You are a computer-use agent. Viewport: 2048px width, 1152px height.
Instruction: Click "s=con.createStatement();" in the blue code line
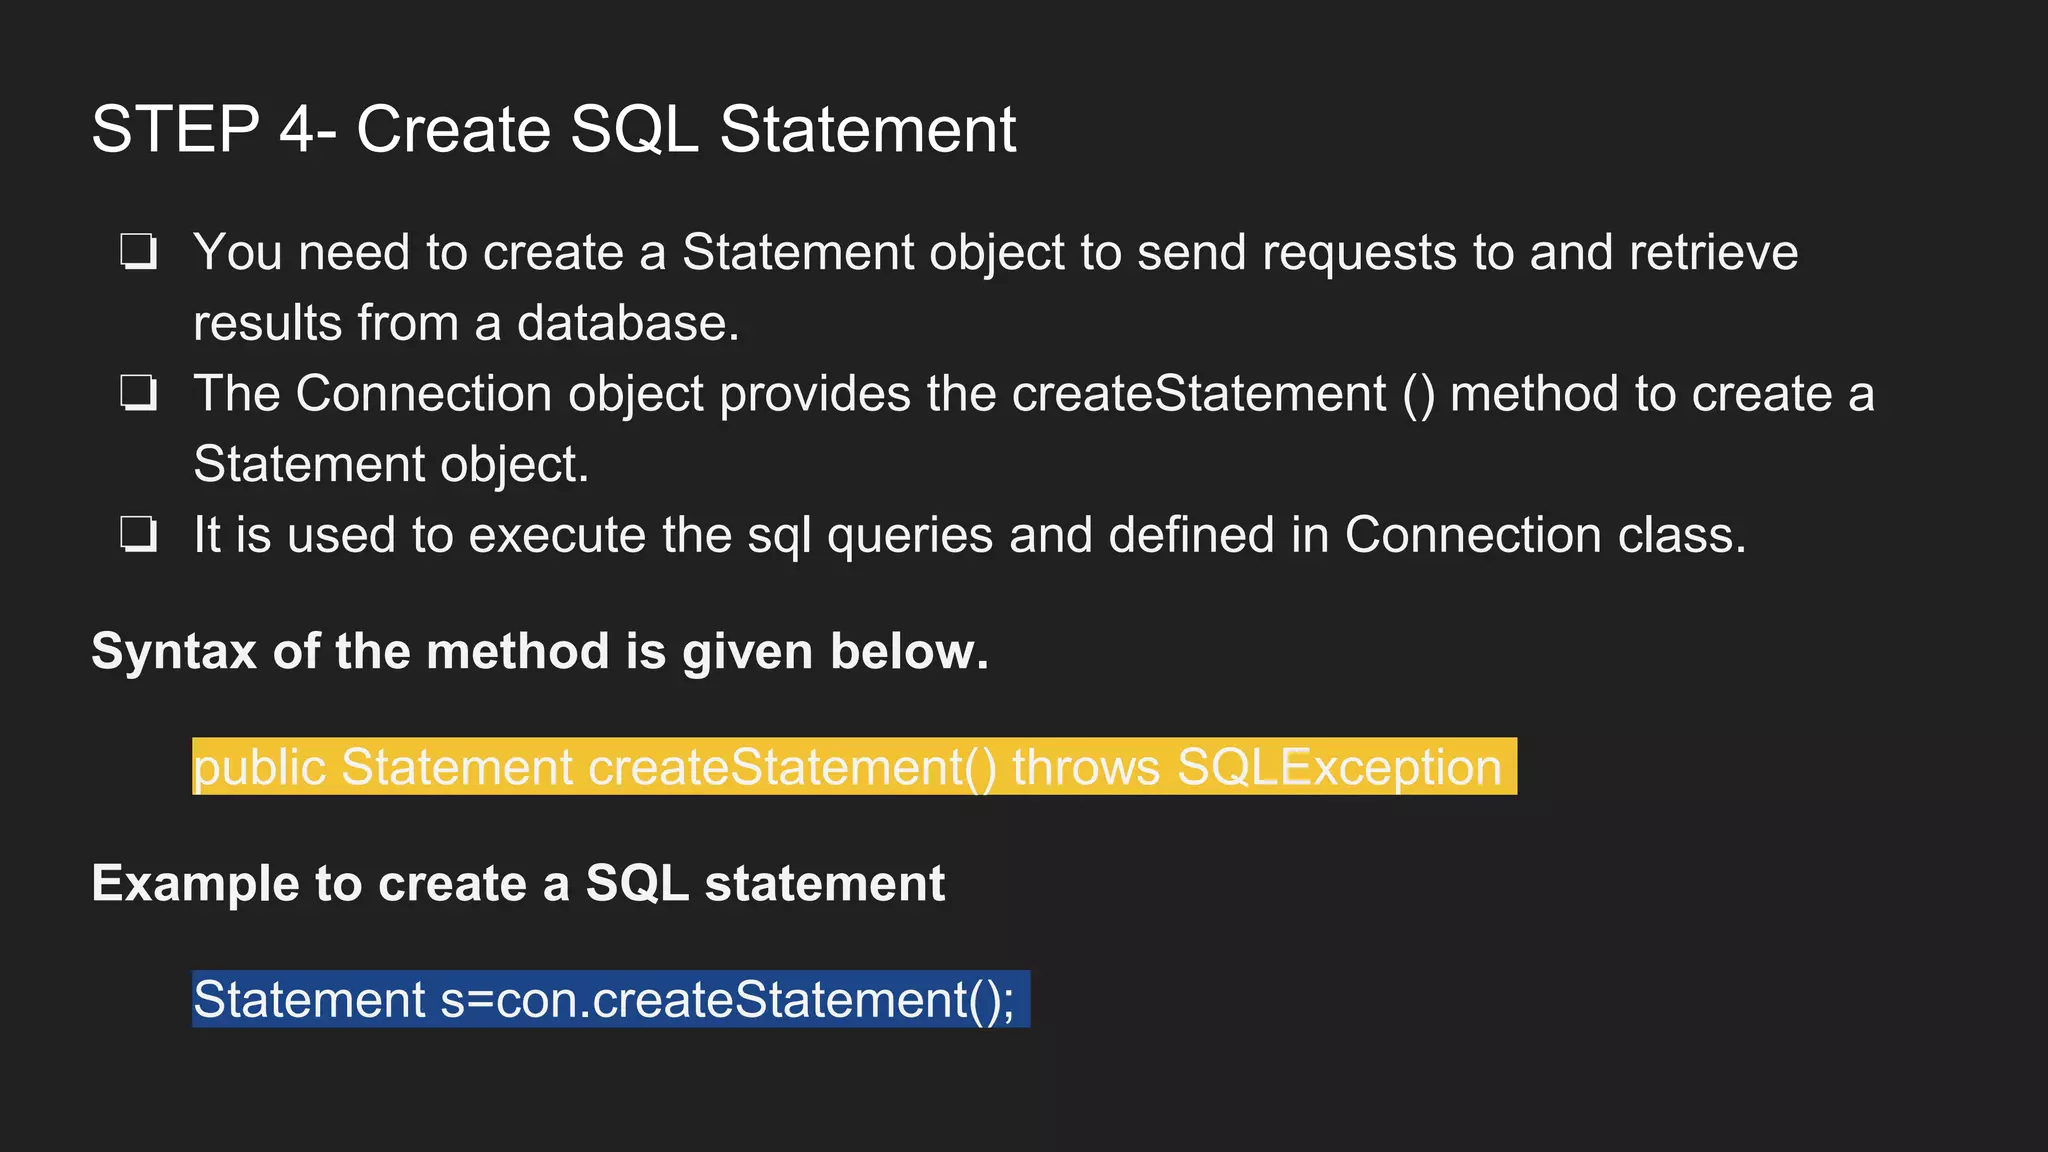(727, 999)
